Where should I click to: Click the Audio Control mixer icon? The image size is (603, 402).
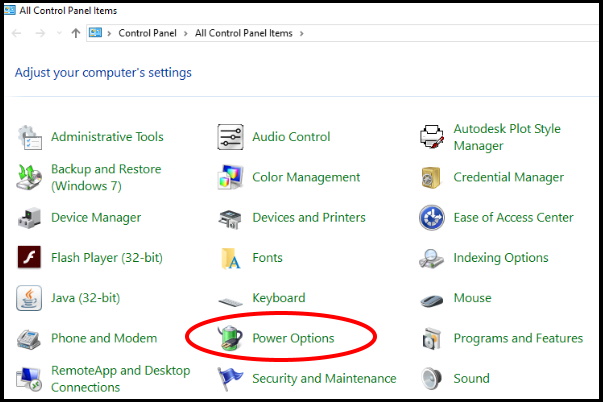[x=230, y=137]
